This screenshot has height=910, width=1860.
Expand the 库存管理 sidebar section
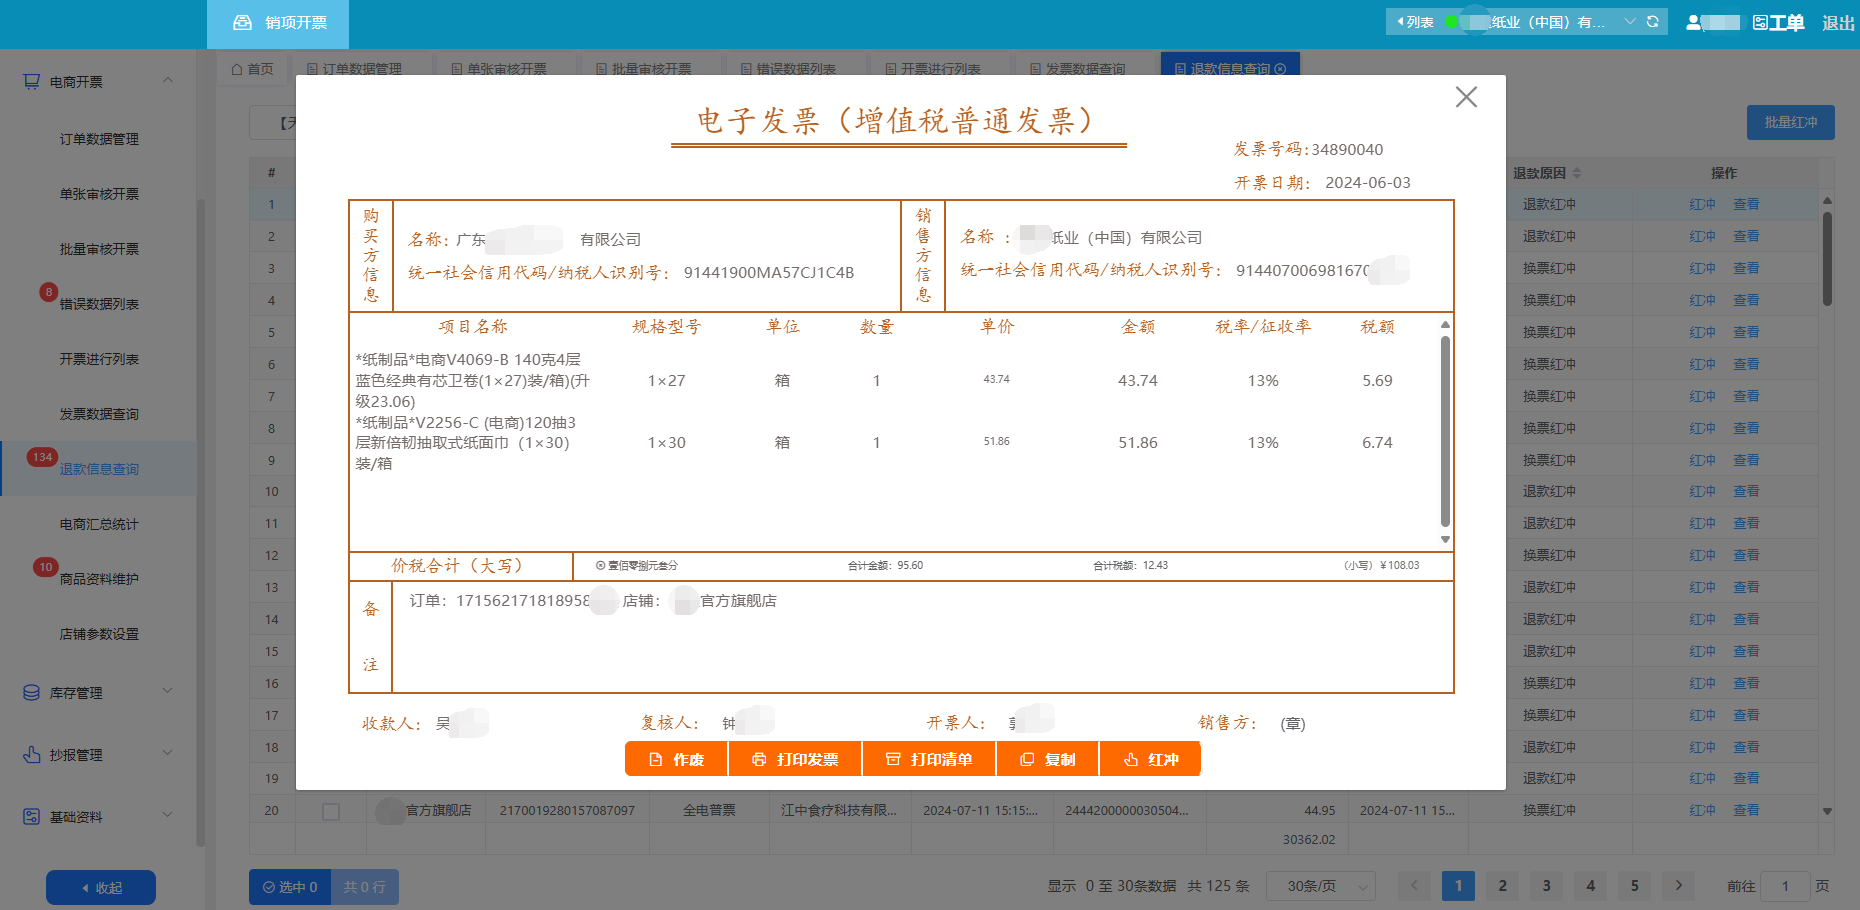coord(168,691)
